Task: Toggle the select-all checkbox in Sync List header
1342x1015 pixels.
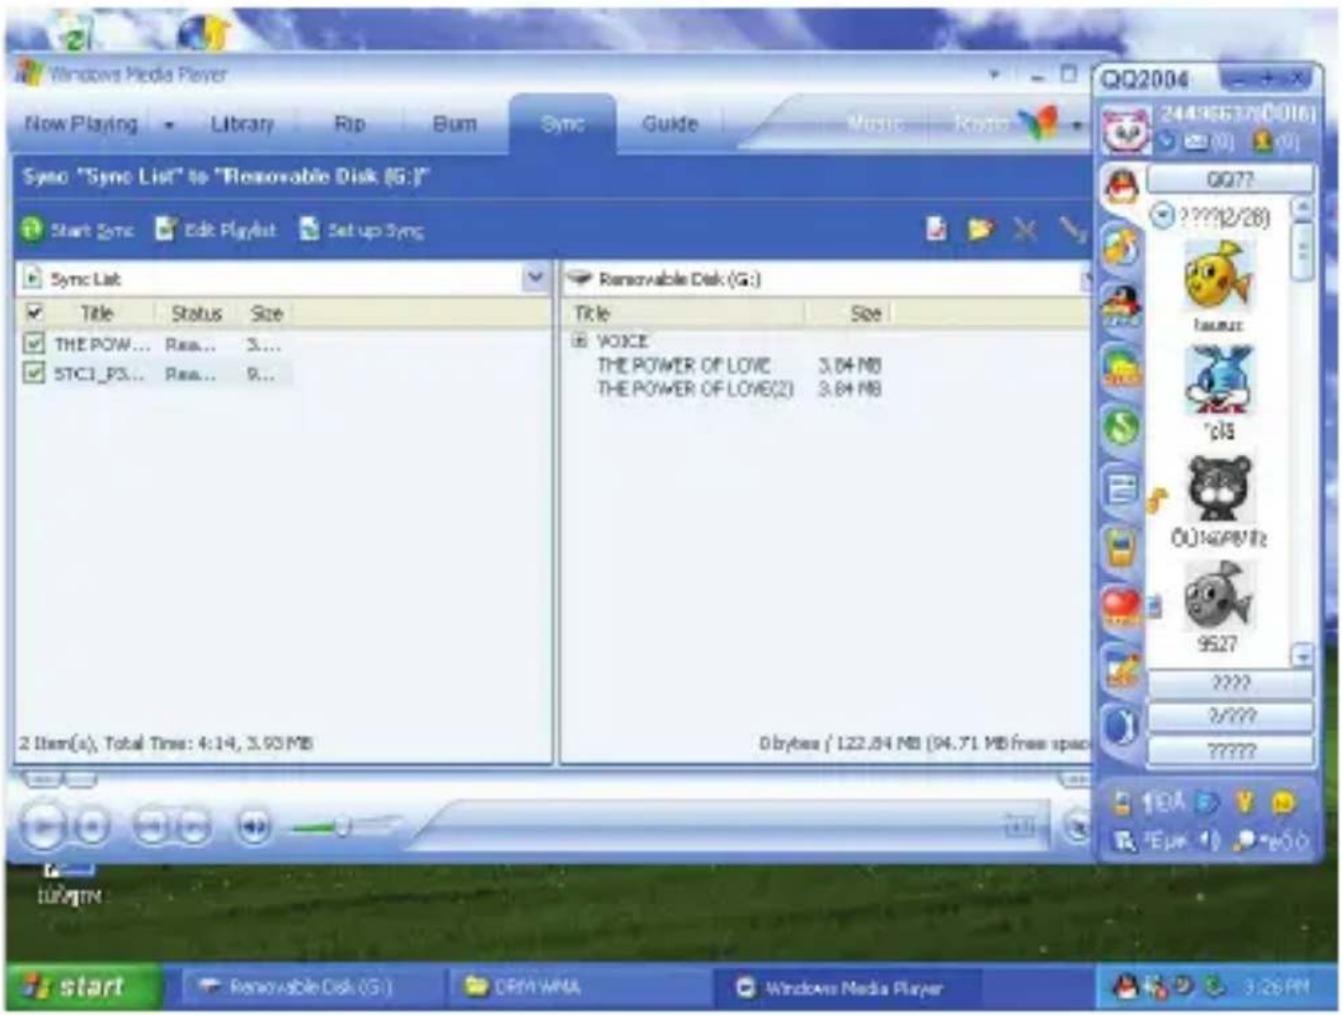Action: click(x=34, y=312)
